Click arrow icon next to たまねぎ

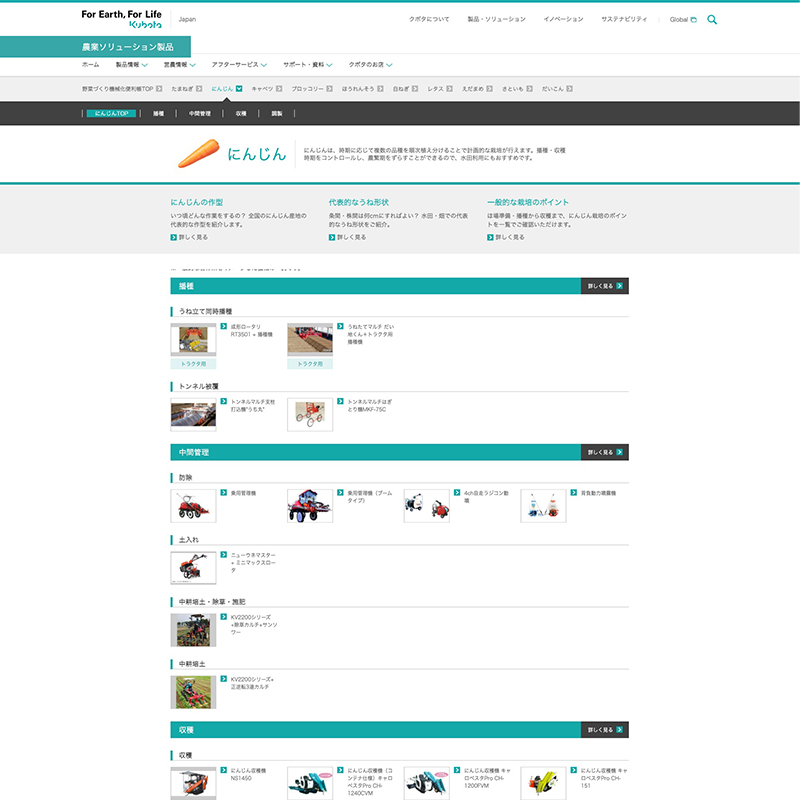click(200, 89)
